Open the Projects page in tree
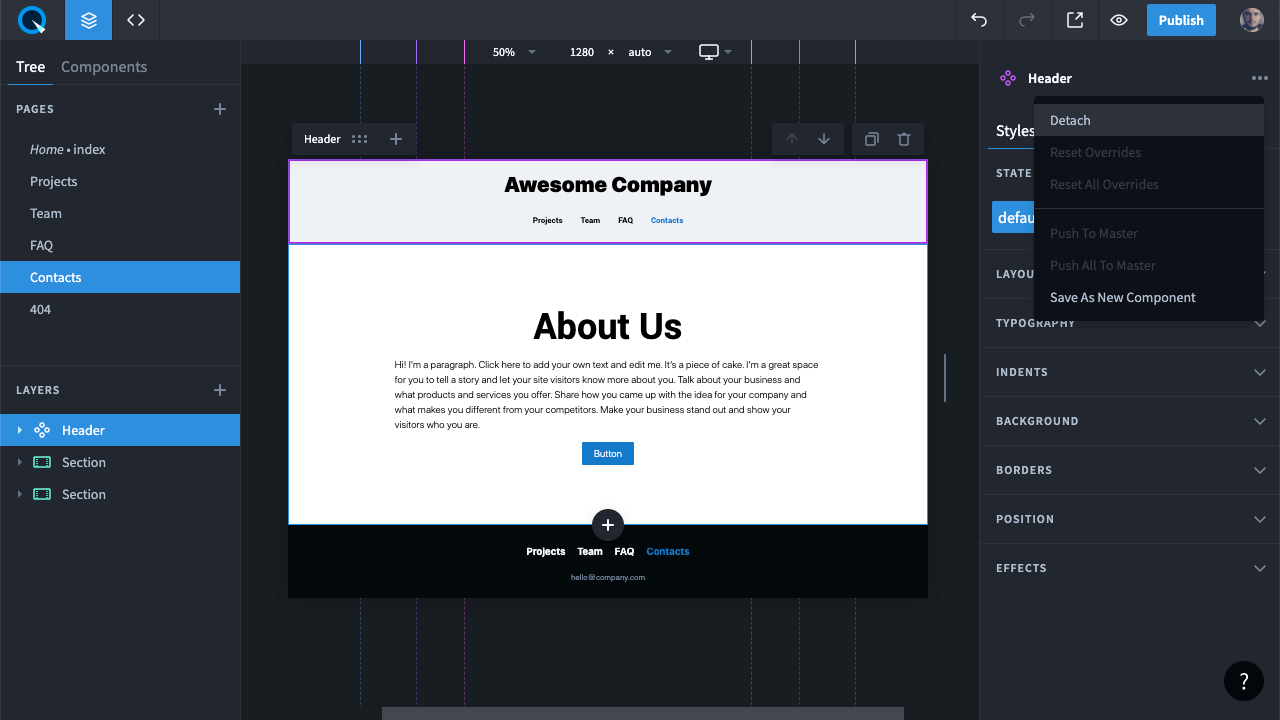Screen dimensions: 1280x720 tap(54, 181)
